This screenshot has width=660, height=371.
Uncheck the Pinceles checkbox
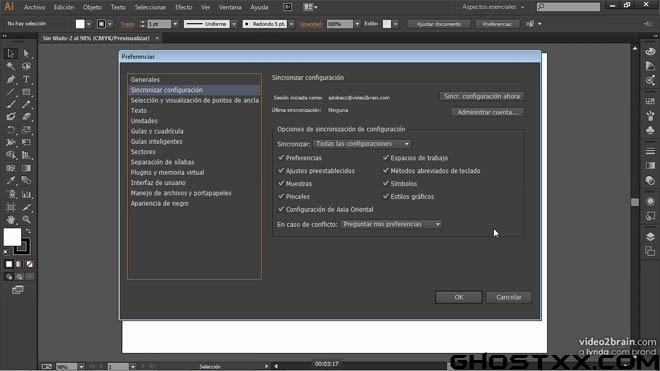coord(281,196)
